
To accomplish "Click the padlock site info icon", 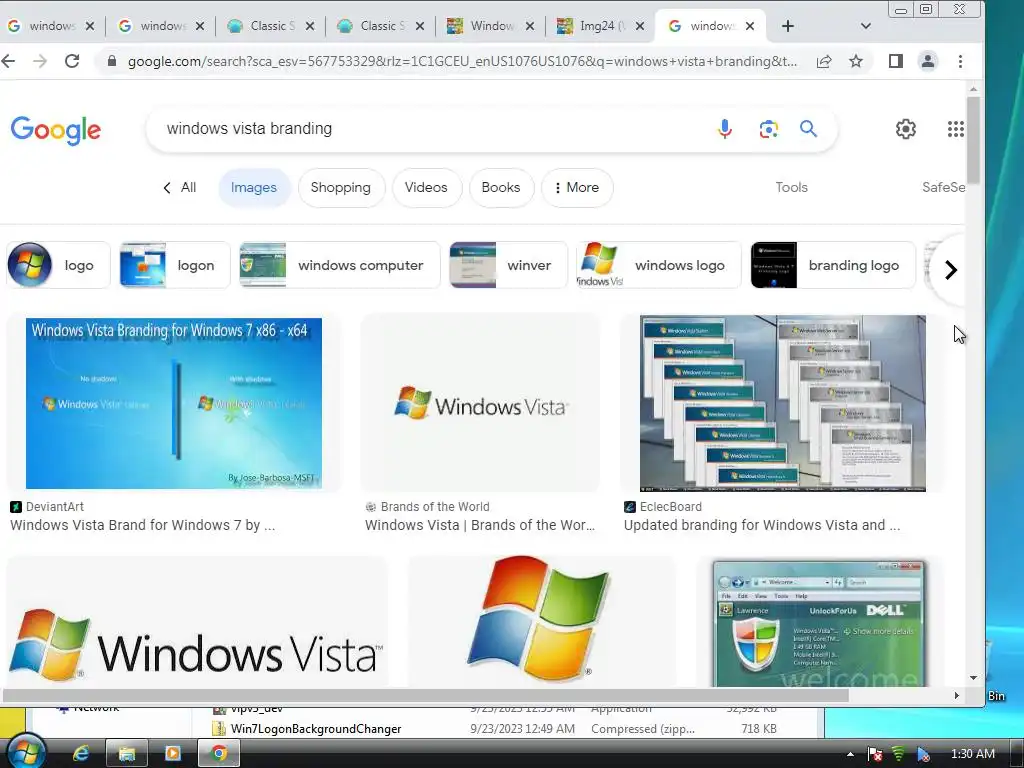I will pyautogui.click(x=112, y=61).
